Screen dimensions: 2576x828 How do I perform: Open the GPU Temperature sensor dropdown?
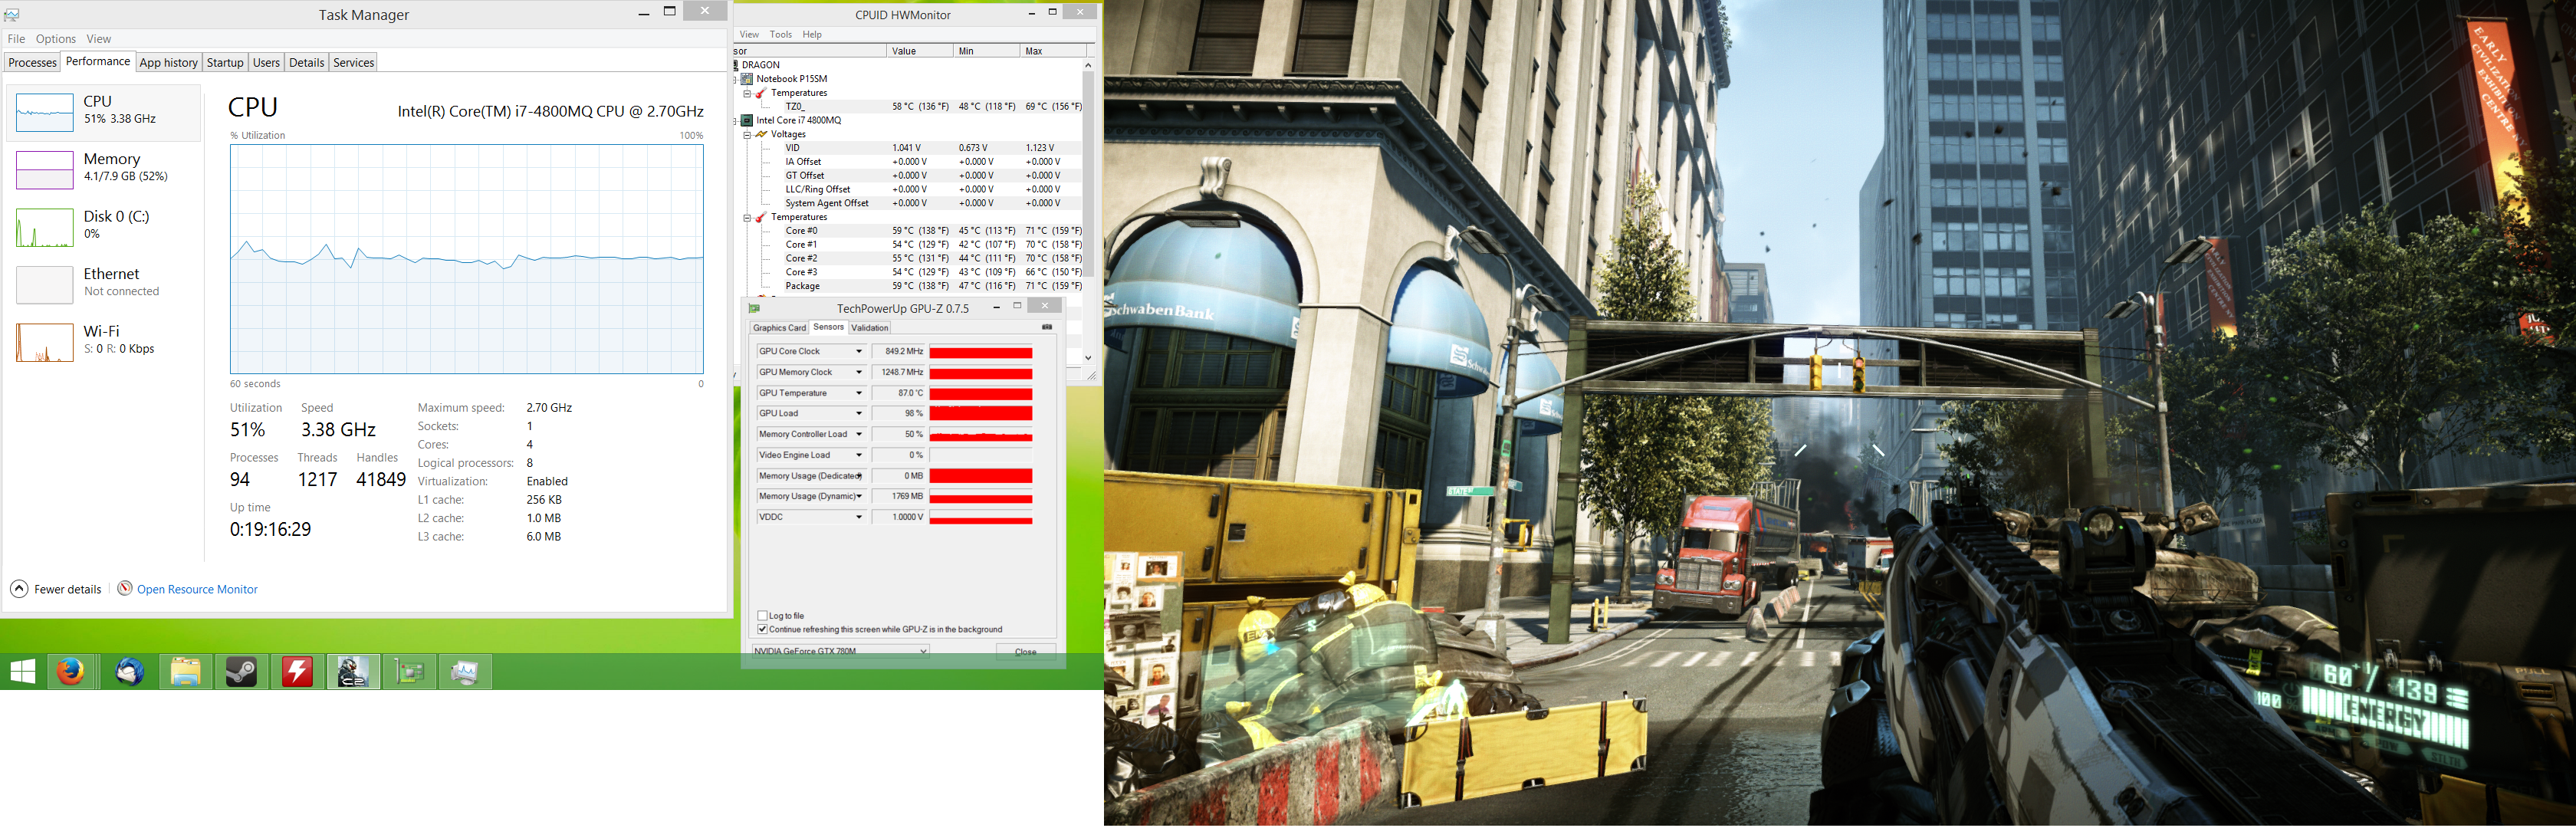click(858, 393)
